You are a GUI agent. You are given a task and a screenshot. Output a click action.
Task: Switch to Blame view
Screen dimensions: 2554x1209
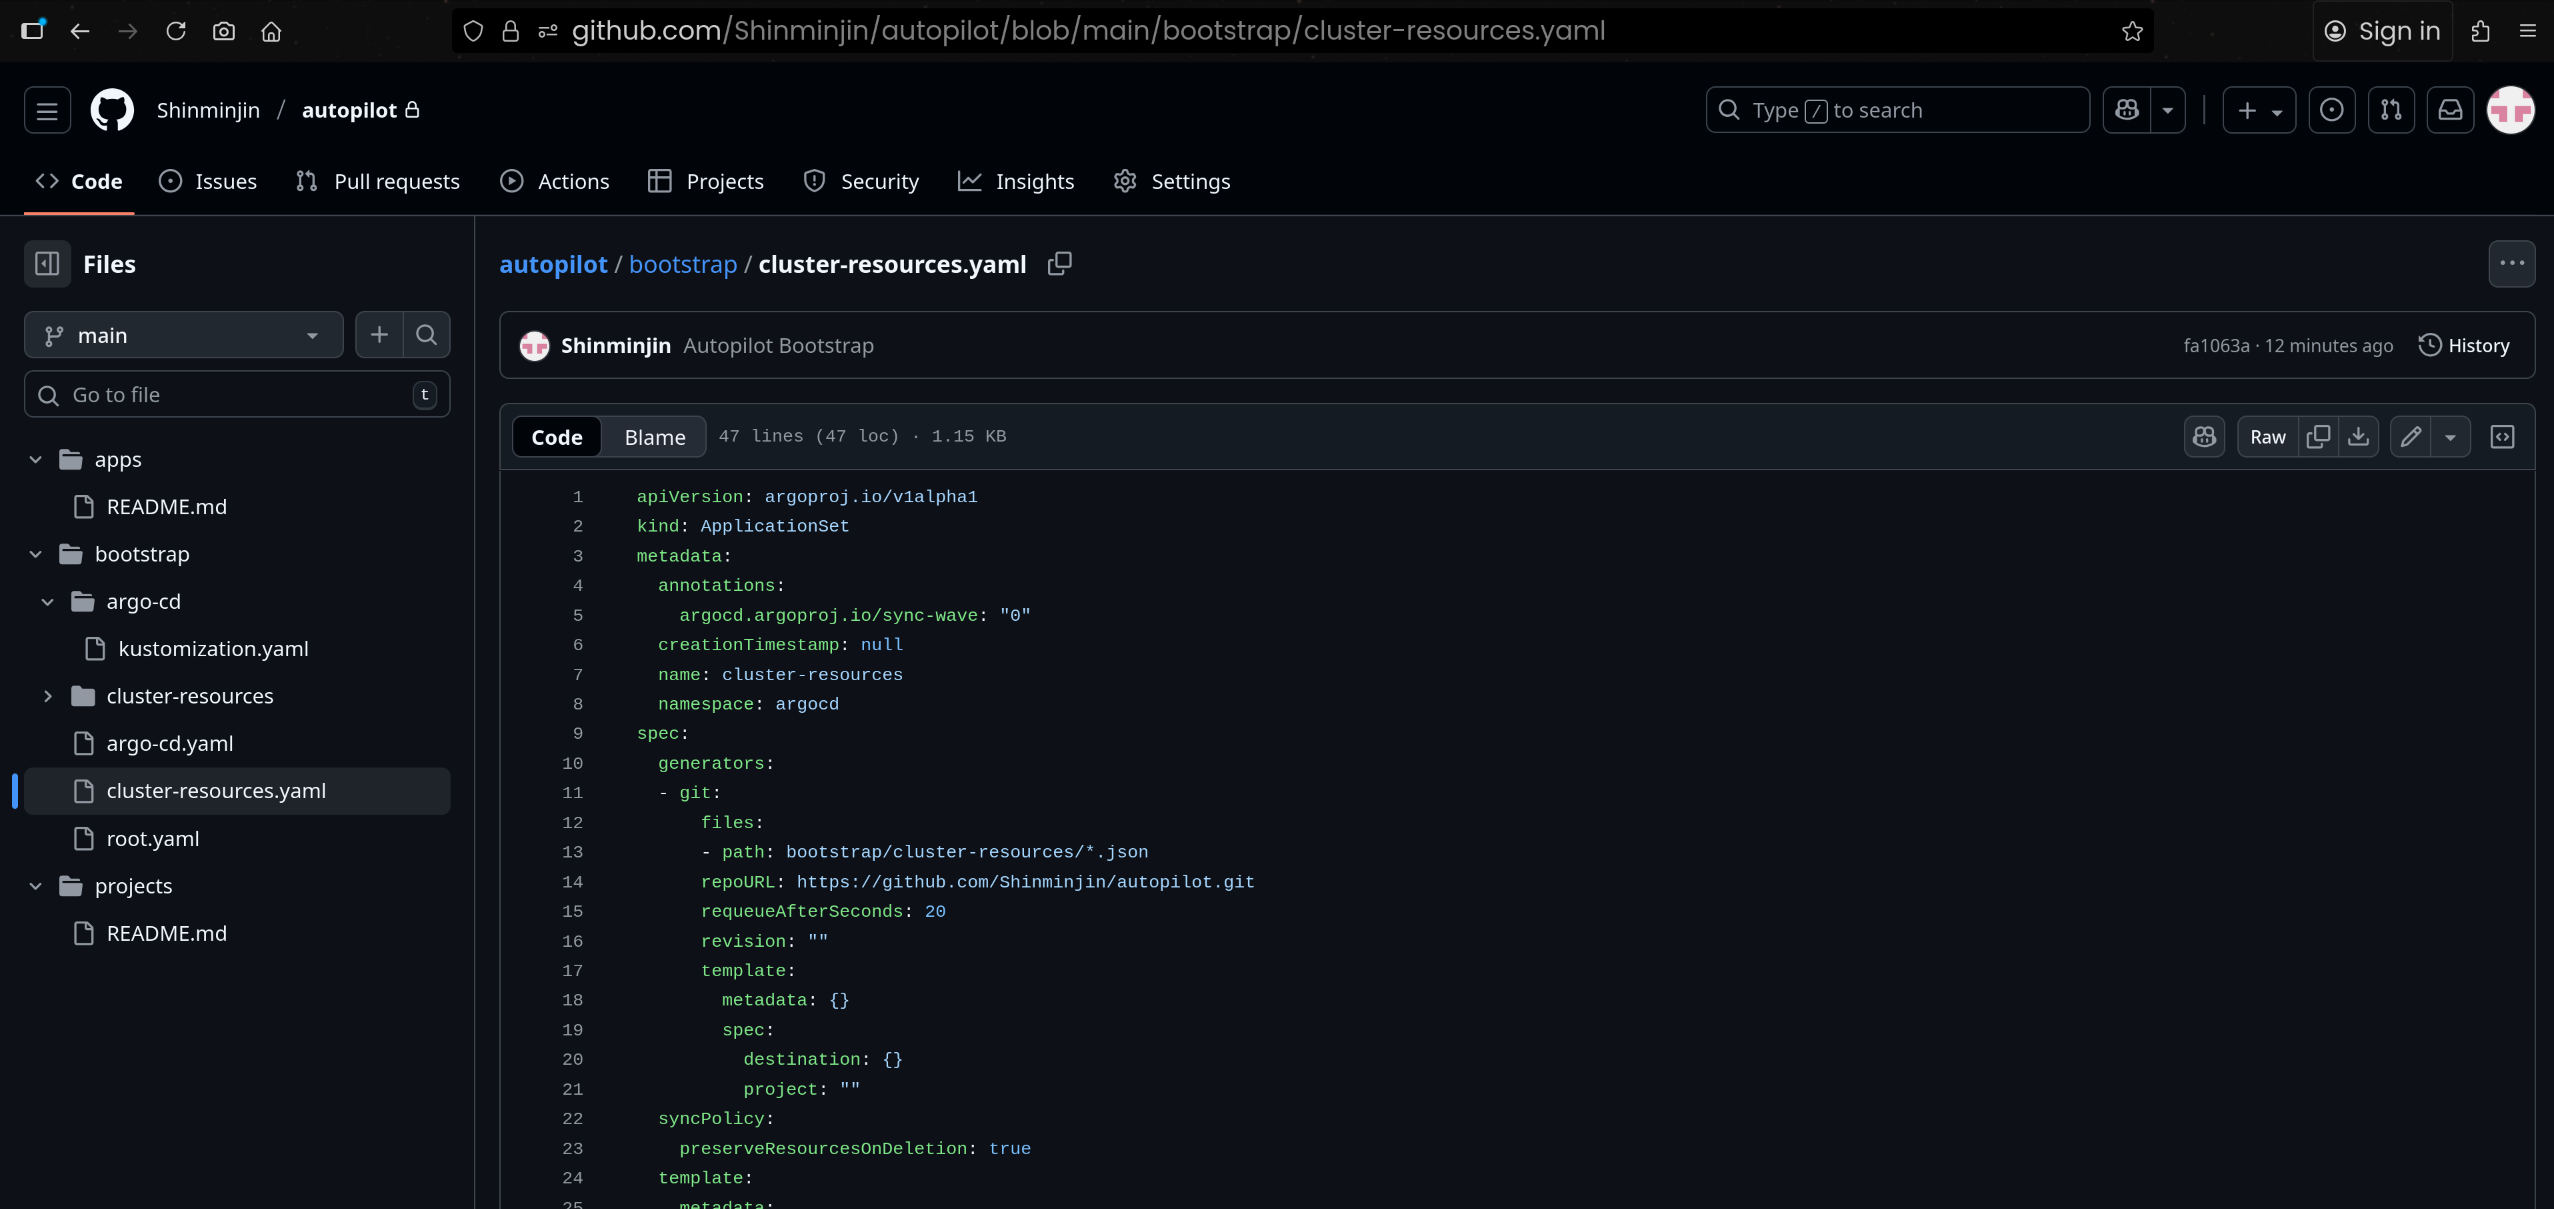coord(654,437)
